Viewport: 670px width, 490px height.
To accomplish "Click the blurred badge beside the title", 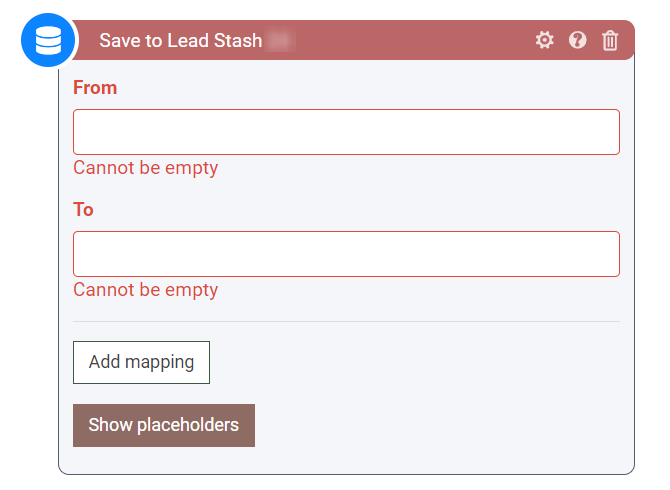I will coord(282,41).
